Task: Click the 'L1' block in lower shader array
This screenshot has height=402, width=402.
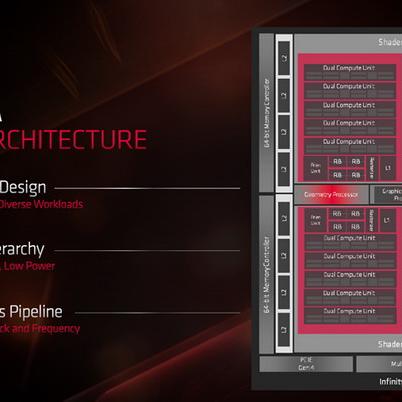Action: tap(387, 220)
